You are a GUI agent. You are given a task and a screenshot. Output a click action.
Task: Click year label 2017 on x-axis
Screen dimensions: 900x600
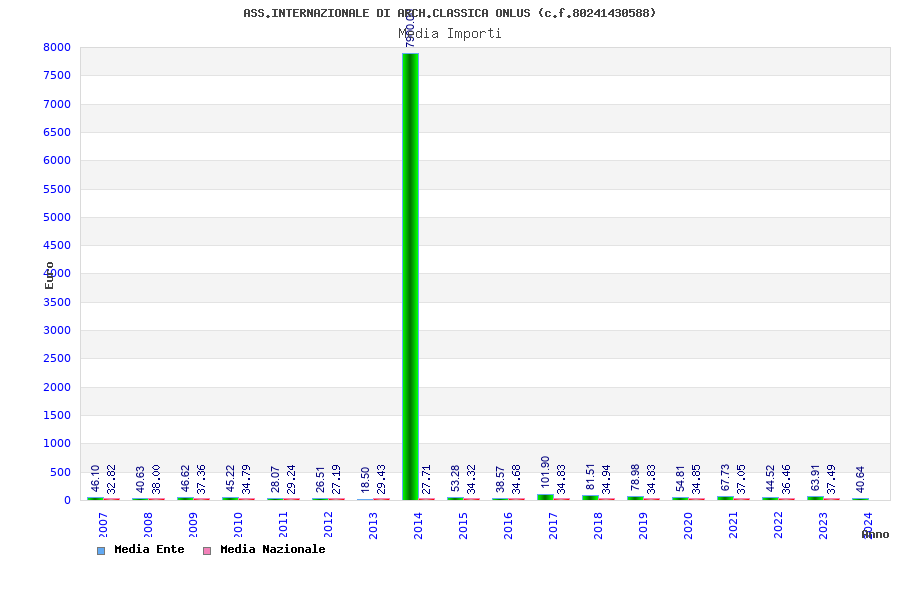point(553,525)
